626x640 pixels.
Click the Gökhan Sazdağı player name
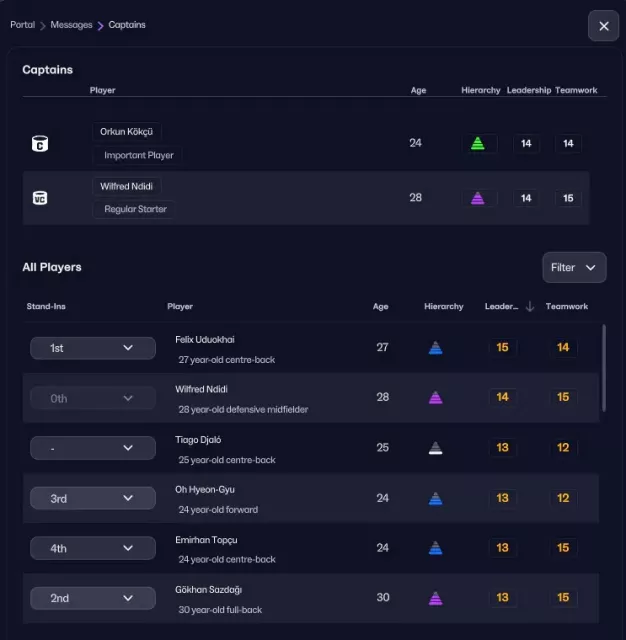point(209,590)
